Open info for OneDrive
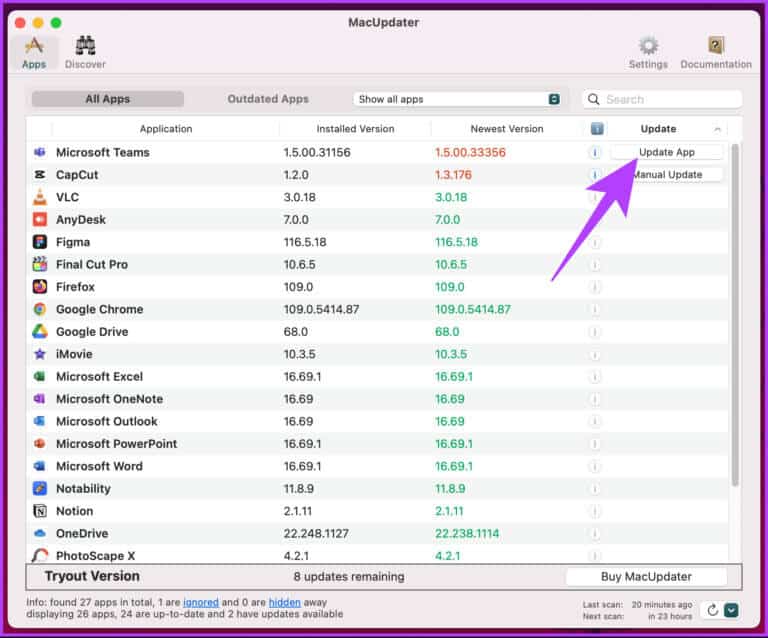This screenshot has height=638, width=768. click(595, 534)
